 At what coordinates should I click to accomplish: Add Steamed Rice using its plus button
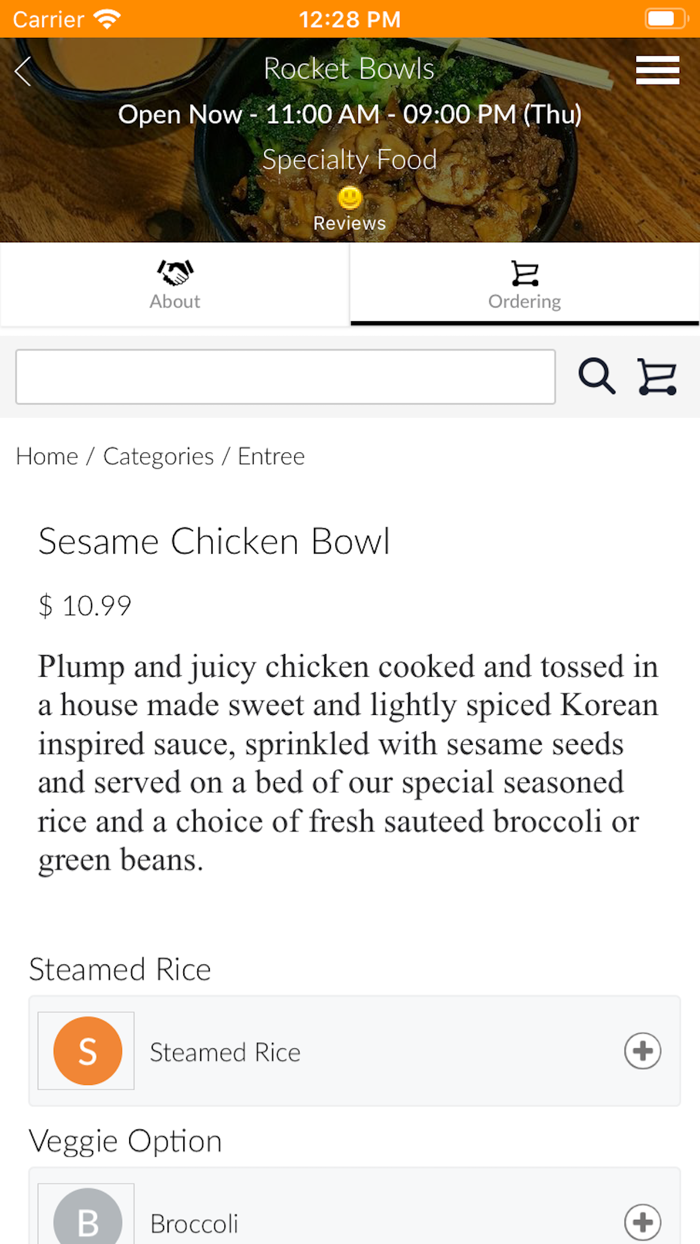642,1051
